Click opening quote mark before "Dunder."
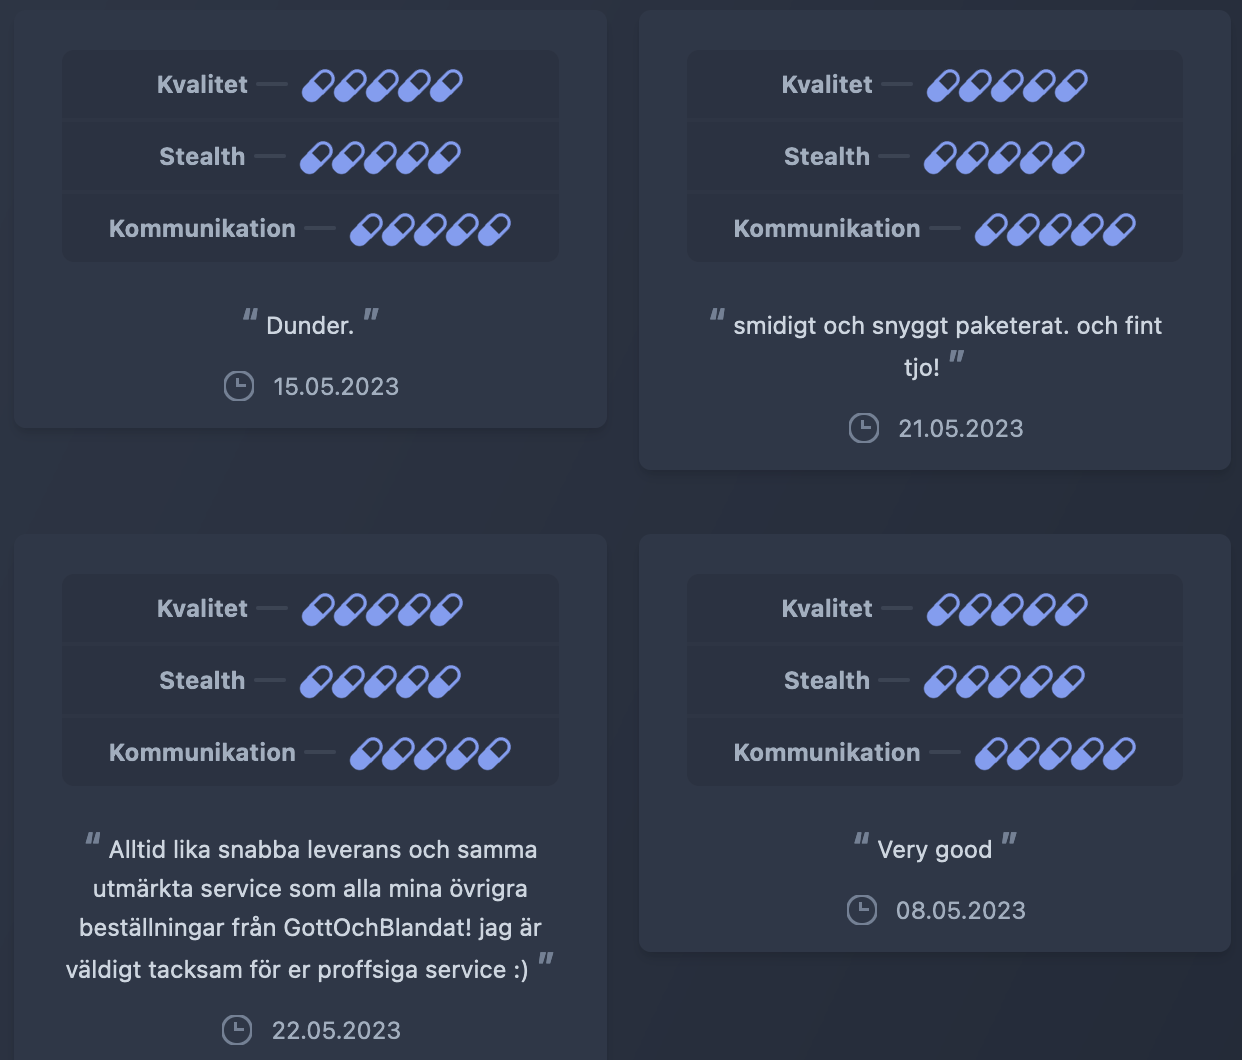This screenshot has height=1060, width=1242. point(250,317)
